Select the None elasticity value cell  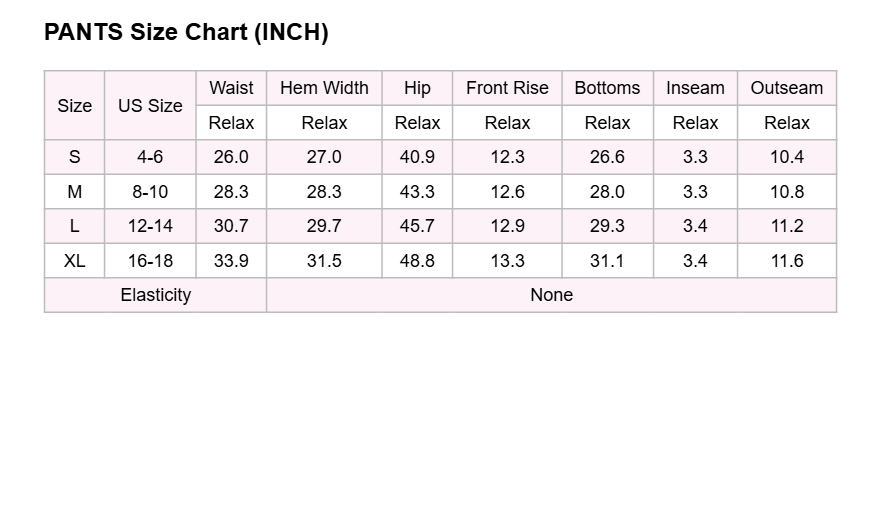pyautogui.click(x=552, y=295)
